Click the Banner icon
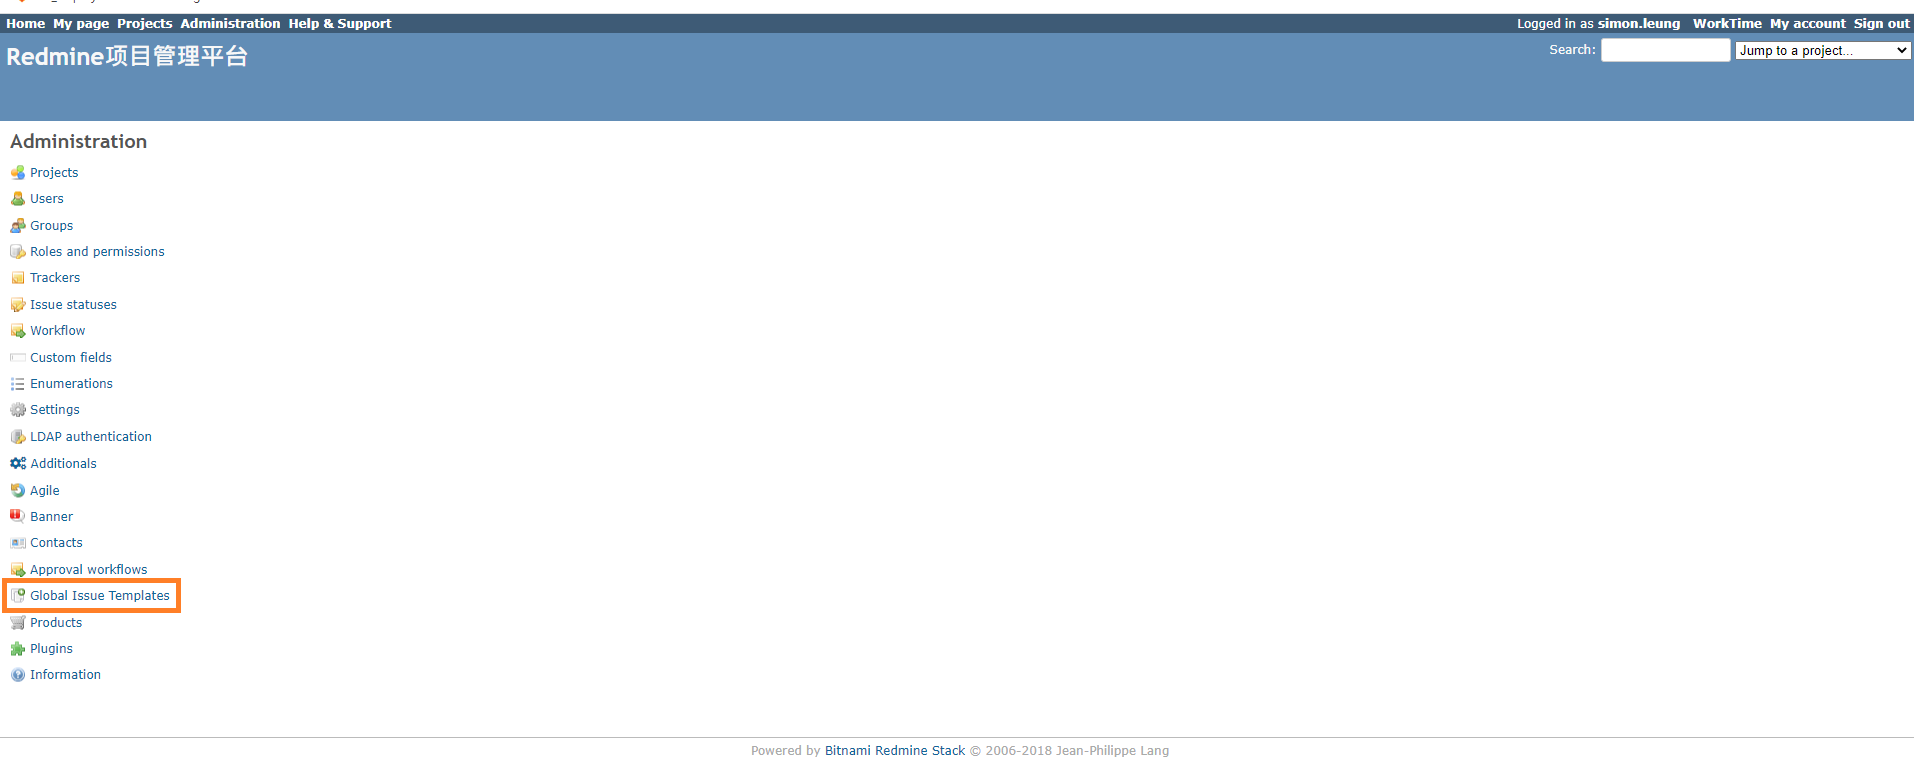Image resolution: width=1914 pixels, height=768 pixels. pyautogui.click(x=18, y=517)
